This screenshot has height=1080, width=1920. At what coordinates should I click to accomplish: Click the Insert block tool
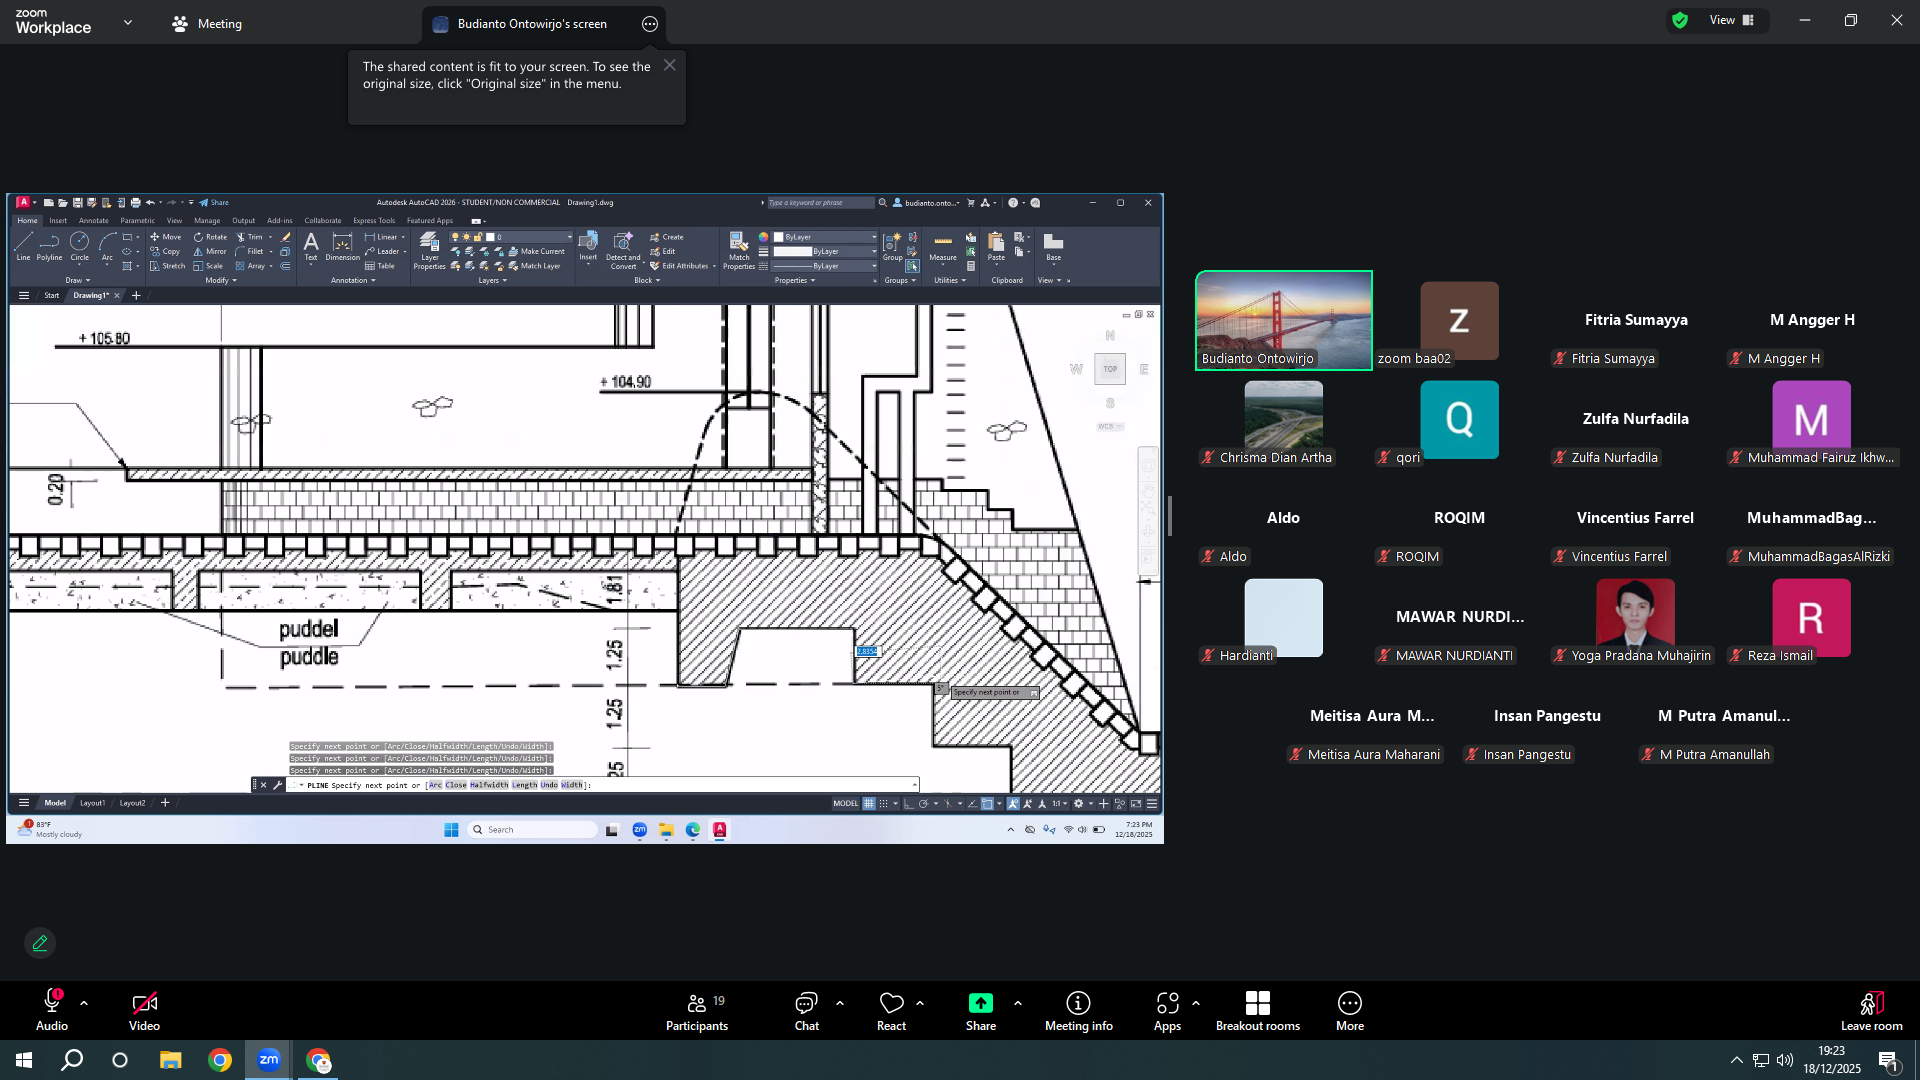(x=588, y=246)
